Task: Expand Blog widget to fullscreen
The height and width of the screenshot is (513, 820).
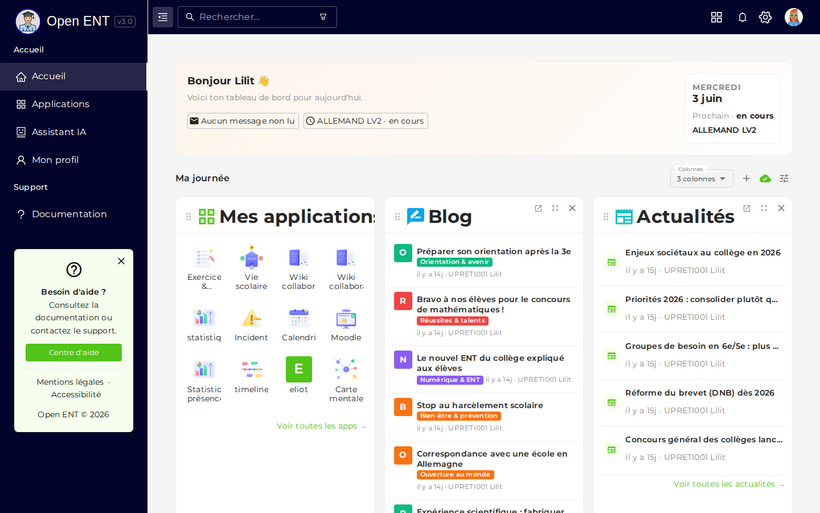Action: pos(555,208)
